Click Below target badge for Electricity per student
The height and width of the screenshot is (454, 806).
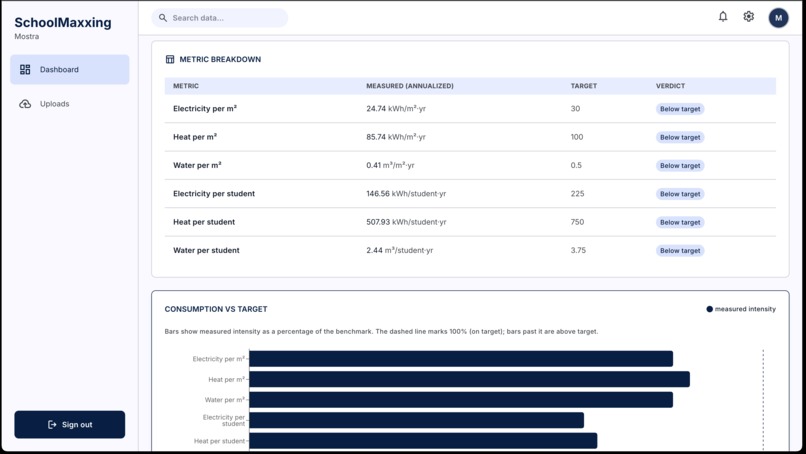(x=680, y=194)
